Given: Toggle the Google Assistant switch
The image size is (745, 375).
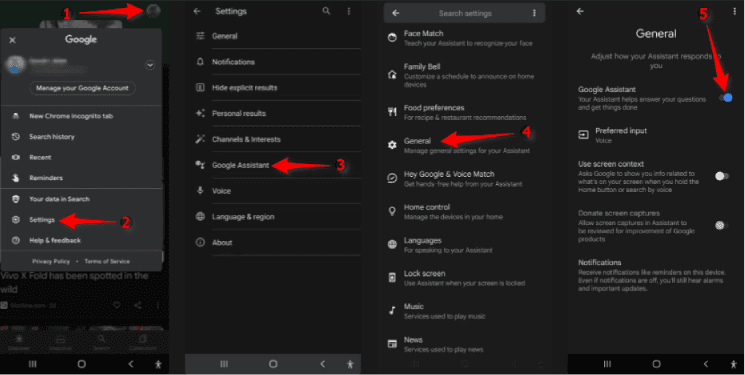Looking at the screenshot, I should pos(725,97).
